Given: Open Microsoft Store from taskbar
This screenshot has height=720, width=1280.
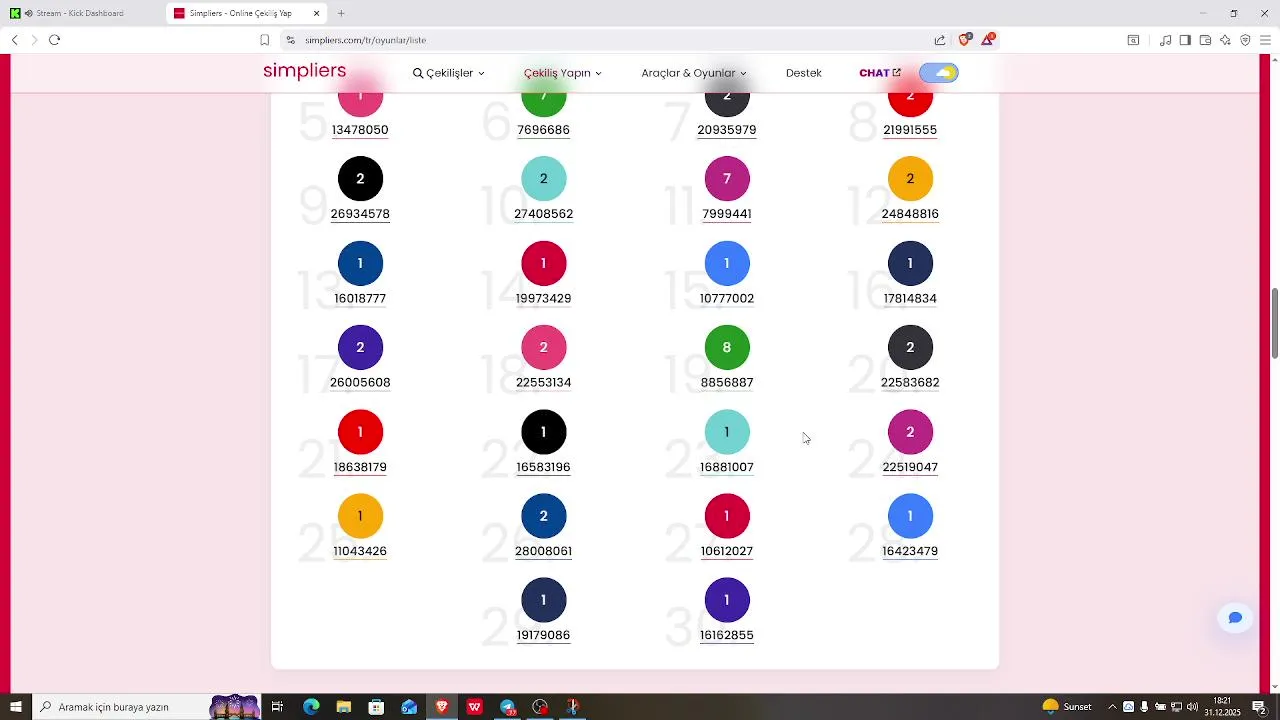Looking at the screenshot, I should coord(376,707).
